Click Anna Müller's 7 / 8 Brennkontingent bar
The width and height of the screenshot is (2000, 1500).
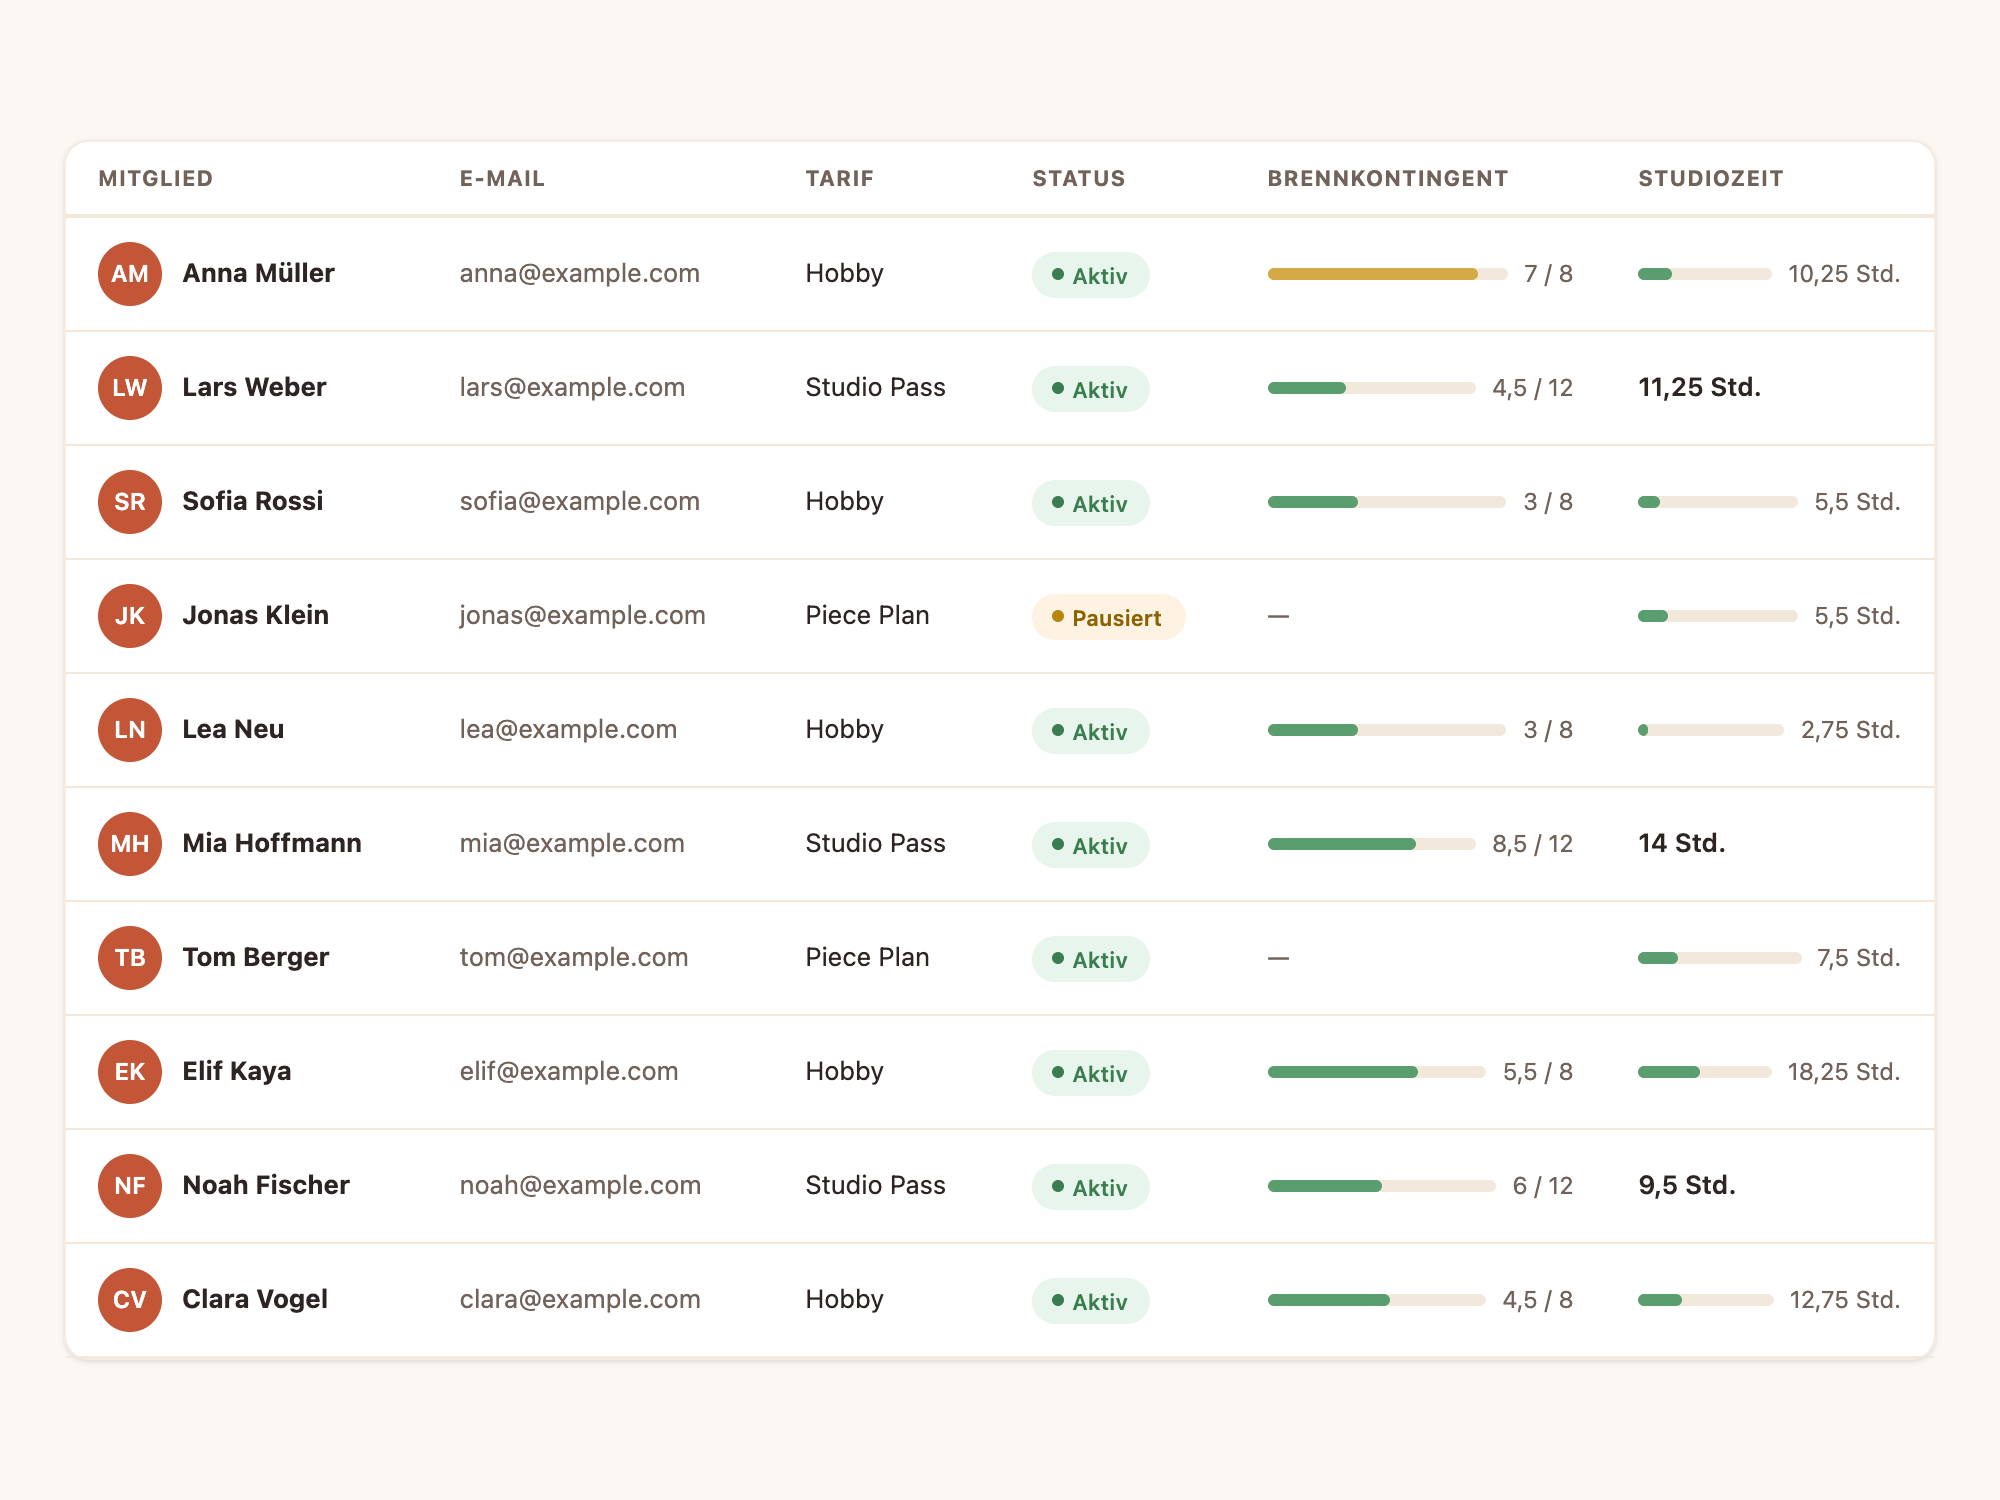click(1387, 274)
